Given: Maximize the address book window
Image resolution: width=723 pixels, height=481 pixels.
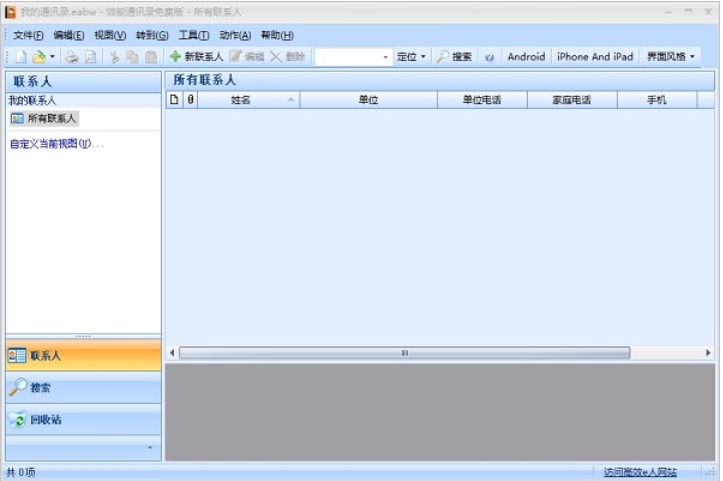Looking at the screenshot, I should (x=688, y=12).
